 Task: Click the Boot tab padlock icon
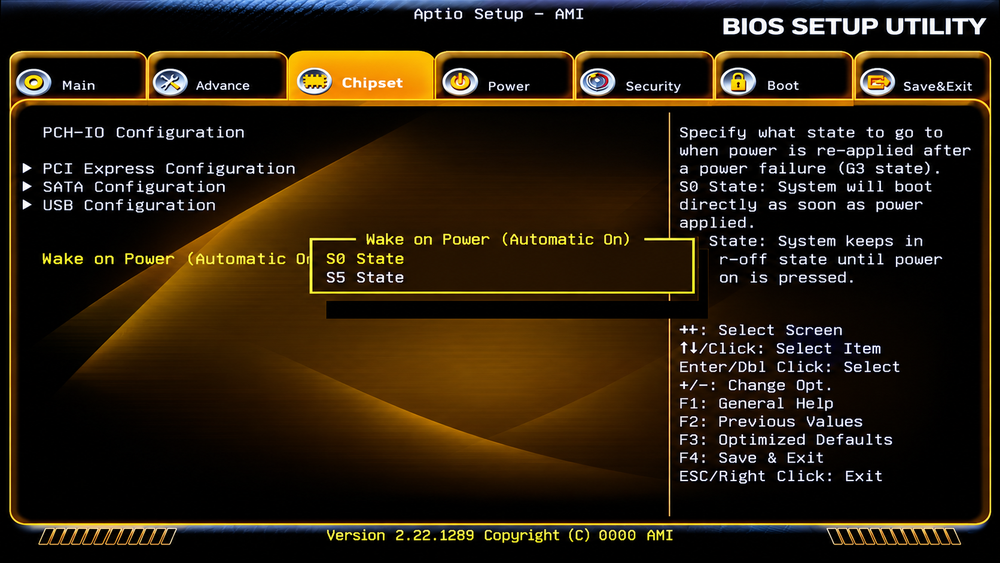738,82
